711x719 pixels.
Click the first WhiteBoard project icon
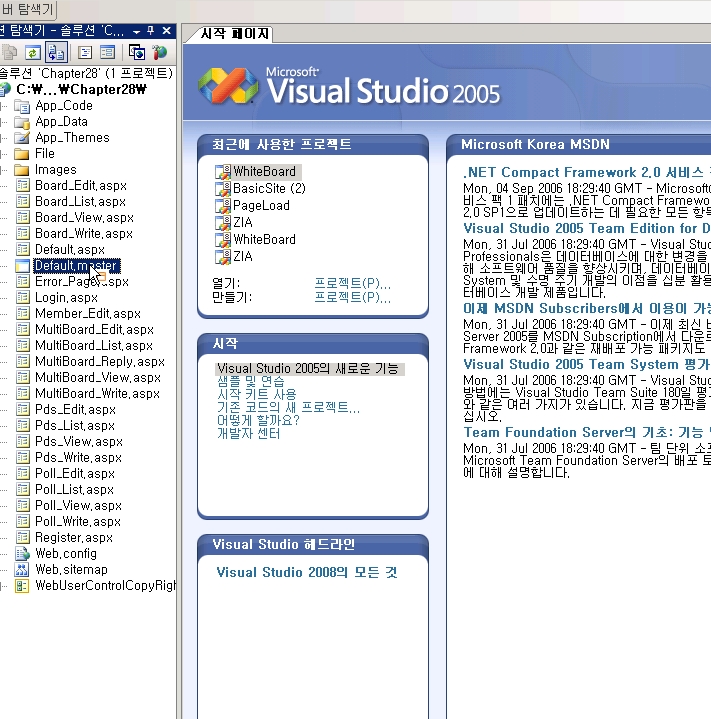tap(223, 172)
